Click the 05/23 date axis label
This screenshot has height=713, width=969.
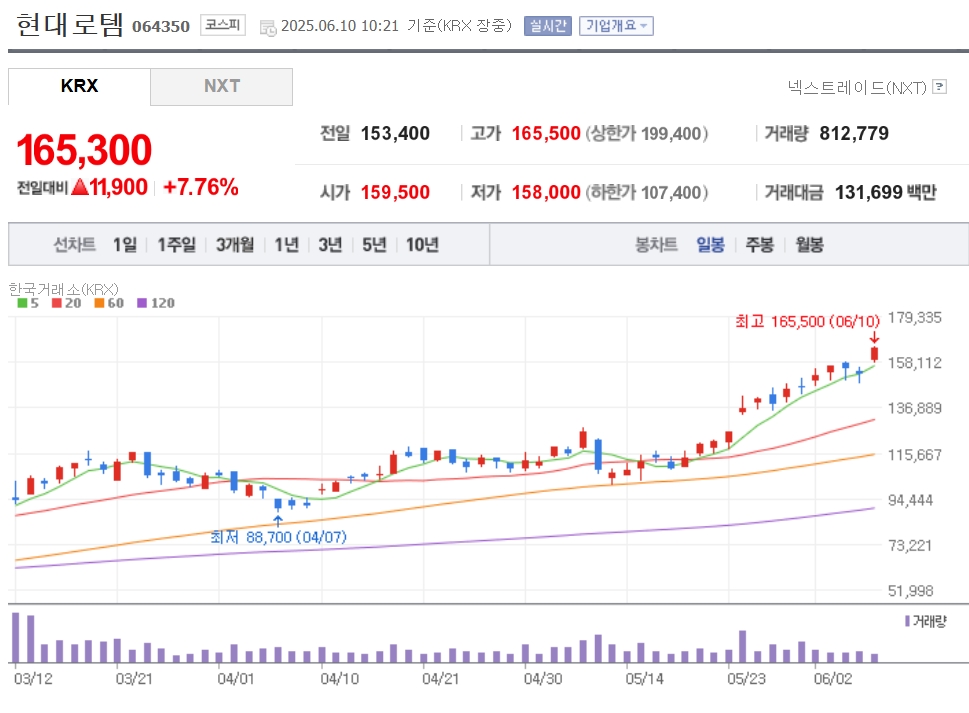747,678
